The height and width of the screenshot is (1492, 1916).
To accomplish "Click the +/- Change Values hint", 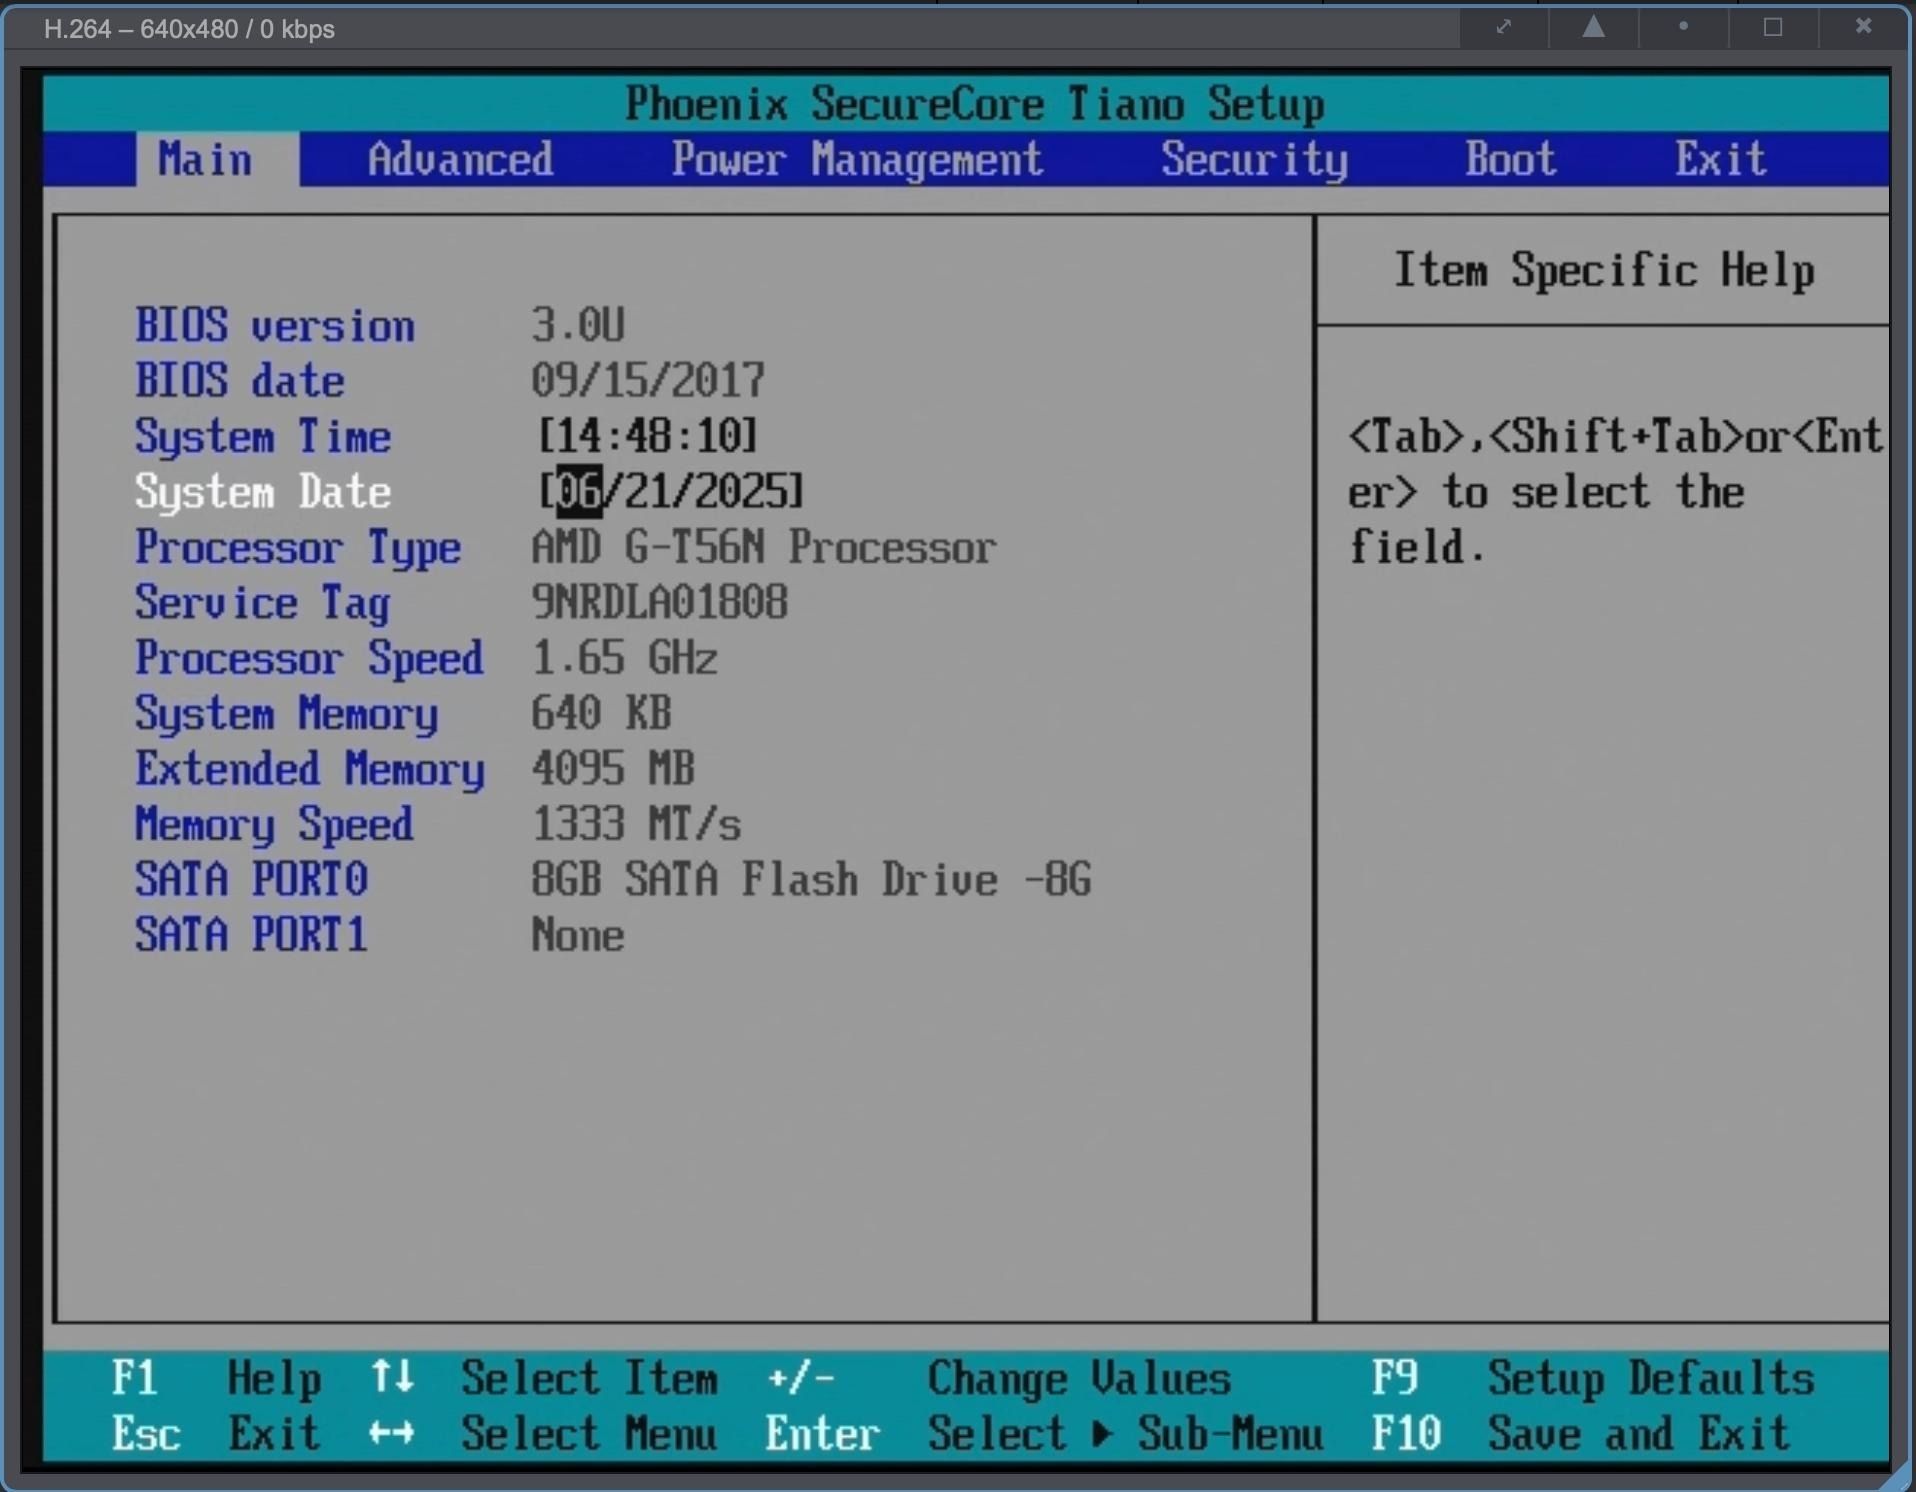I will coord(999,1378).
